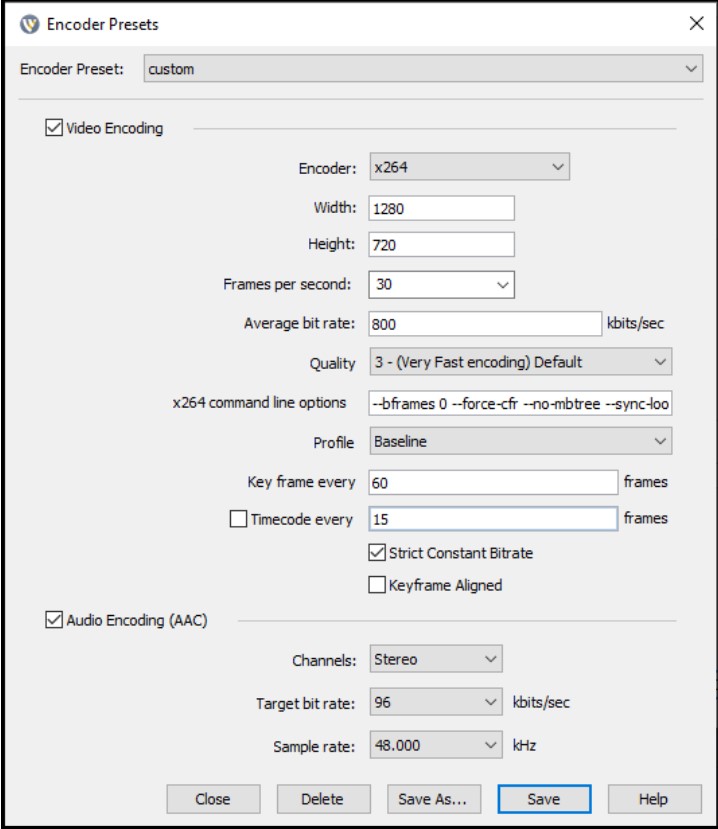Expand the Sample rate dropdown
The height and width of the screenshot is (829, 718).
point(435,746)
